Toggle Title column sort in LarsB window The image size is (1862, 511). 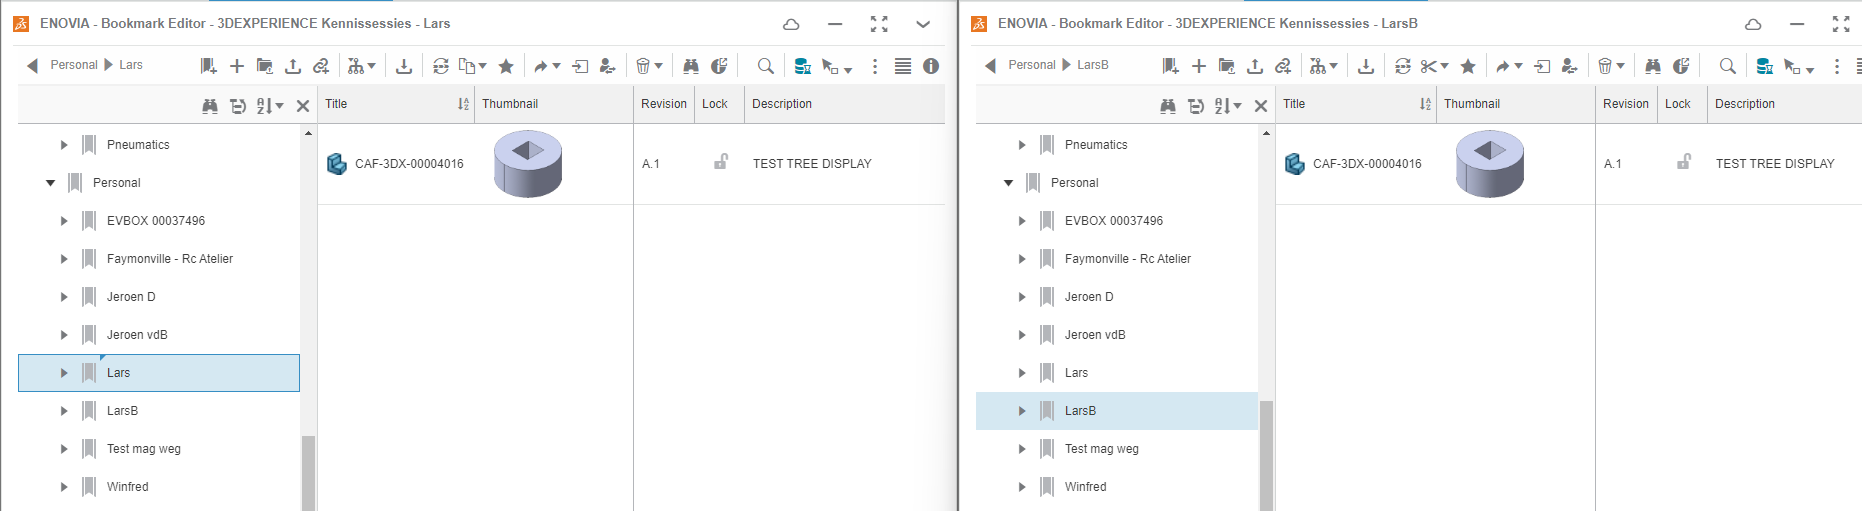1425,104
